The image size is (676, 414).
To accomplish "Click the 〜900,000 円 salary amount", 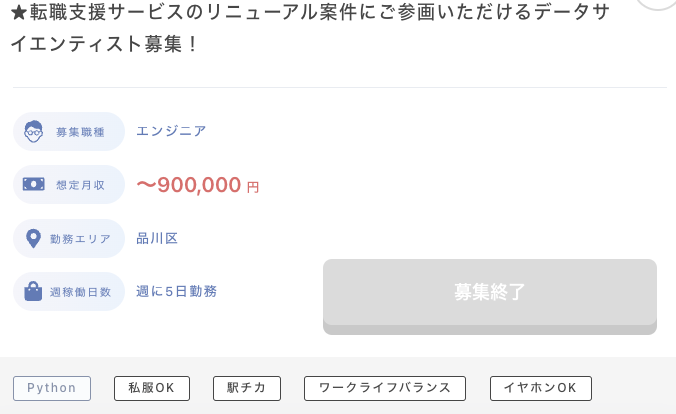I will [x=198, y=185].
